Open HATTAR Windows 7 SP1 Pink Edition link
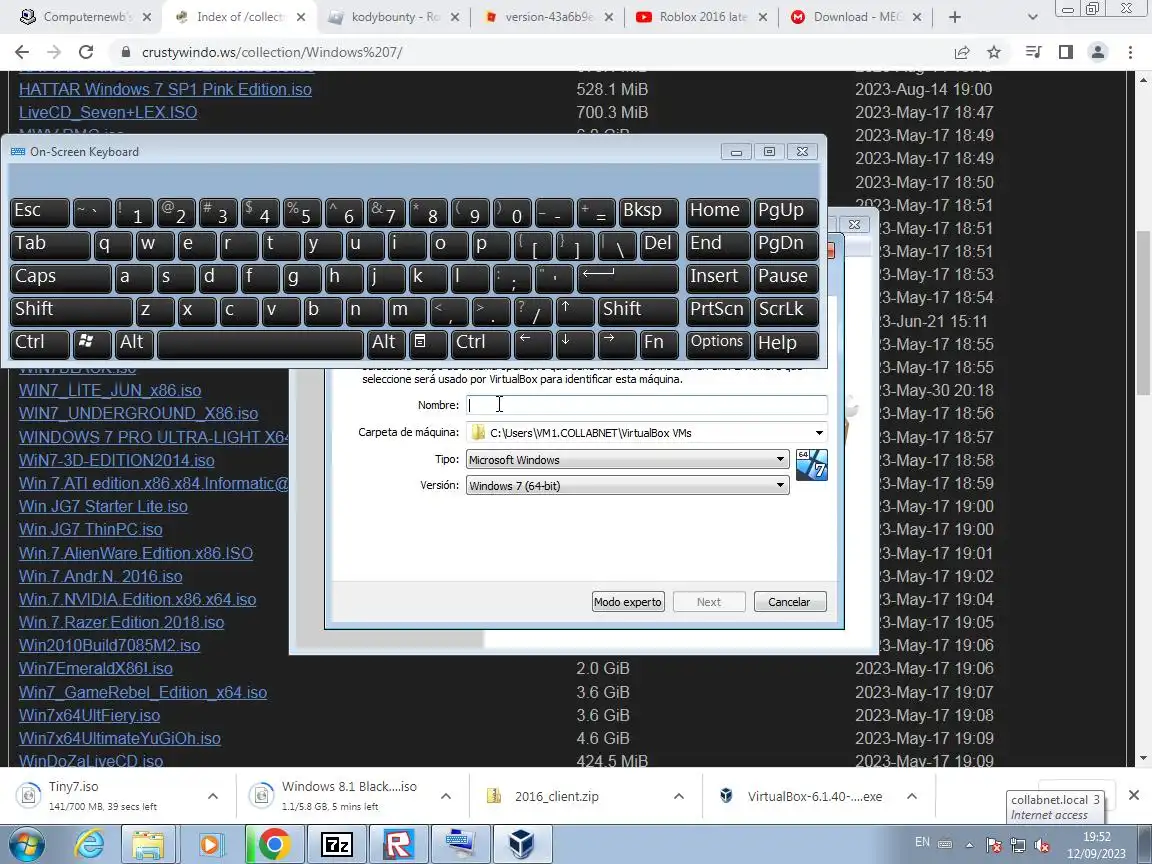Viewport: 1152px width, 864px height. tap(165, 90)
